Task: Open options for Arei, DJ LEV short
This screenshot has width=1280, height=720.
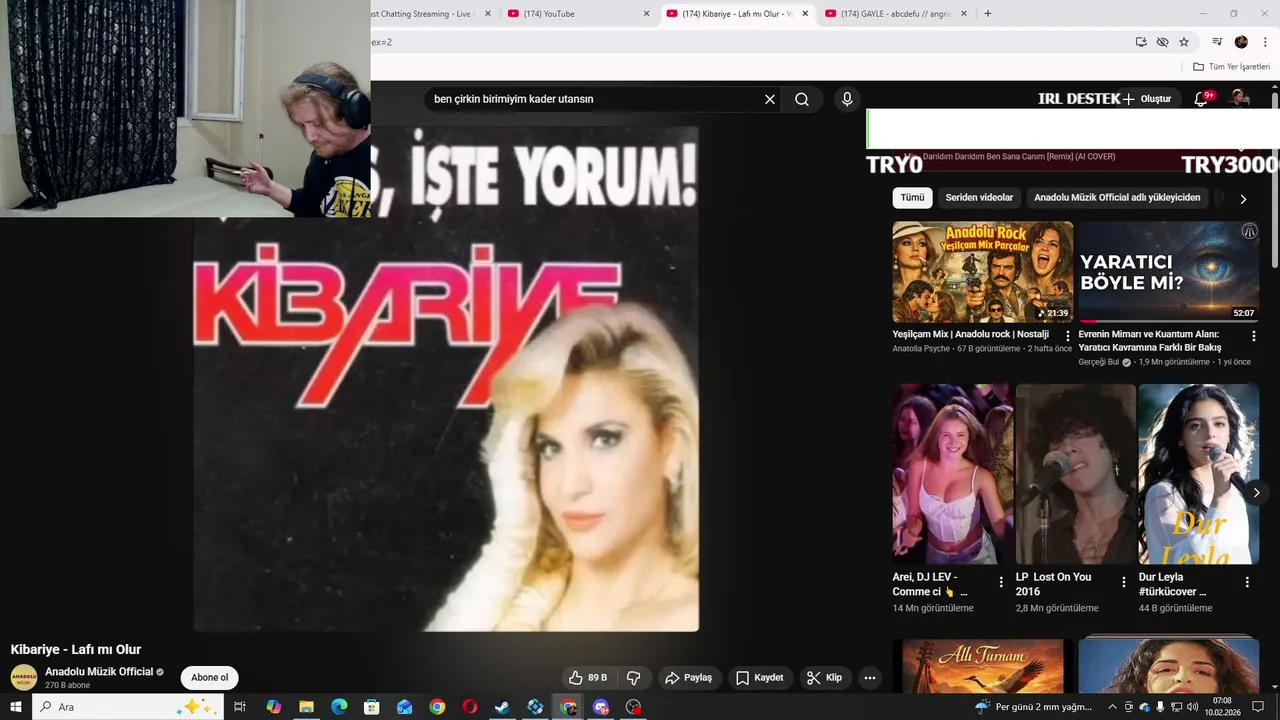Action: point(1001,582)
